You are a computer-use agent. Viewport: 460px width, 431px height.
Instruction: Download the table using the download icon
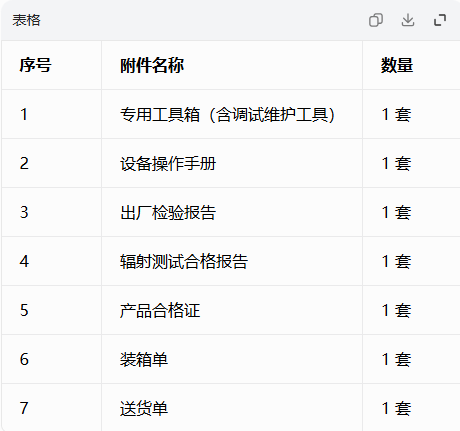tap(408, 20)
